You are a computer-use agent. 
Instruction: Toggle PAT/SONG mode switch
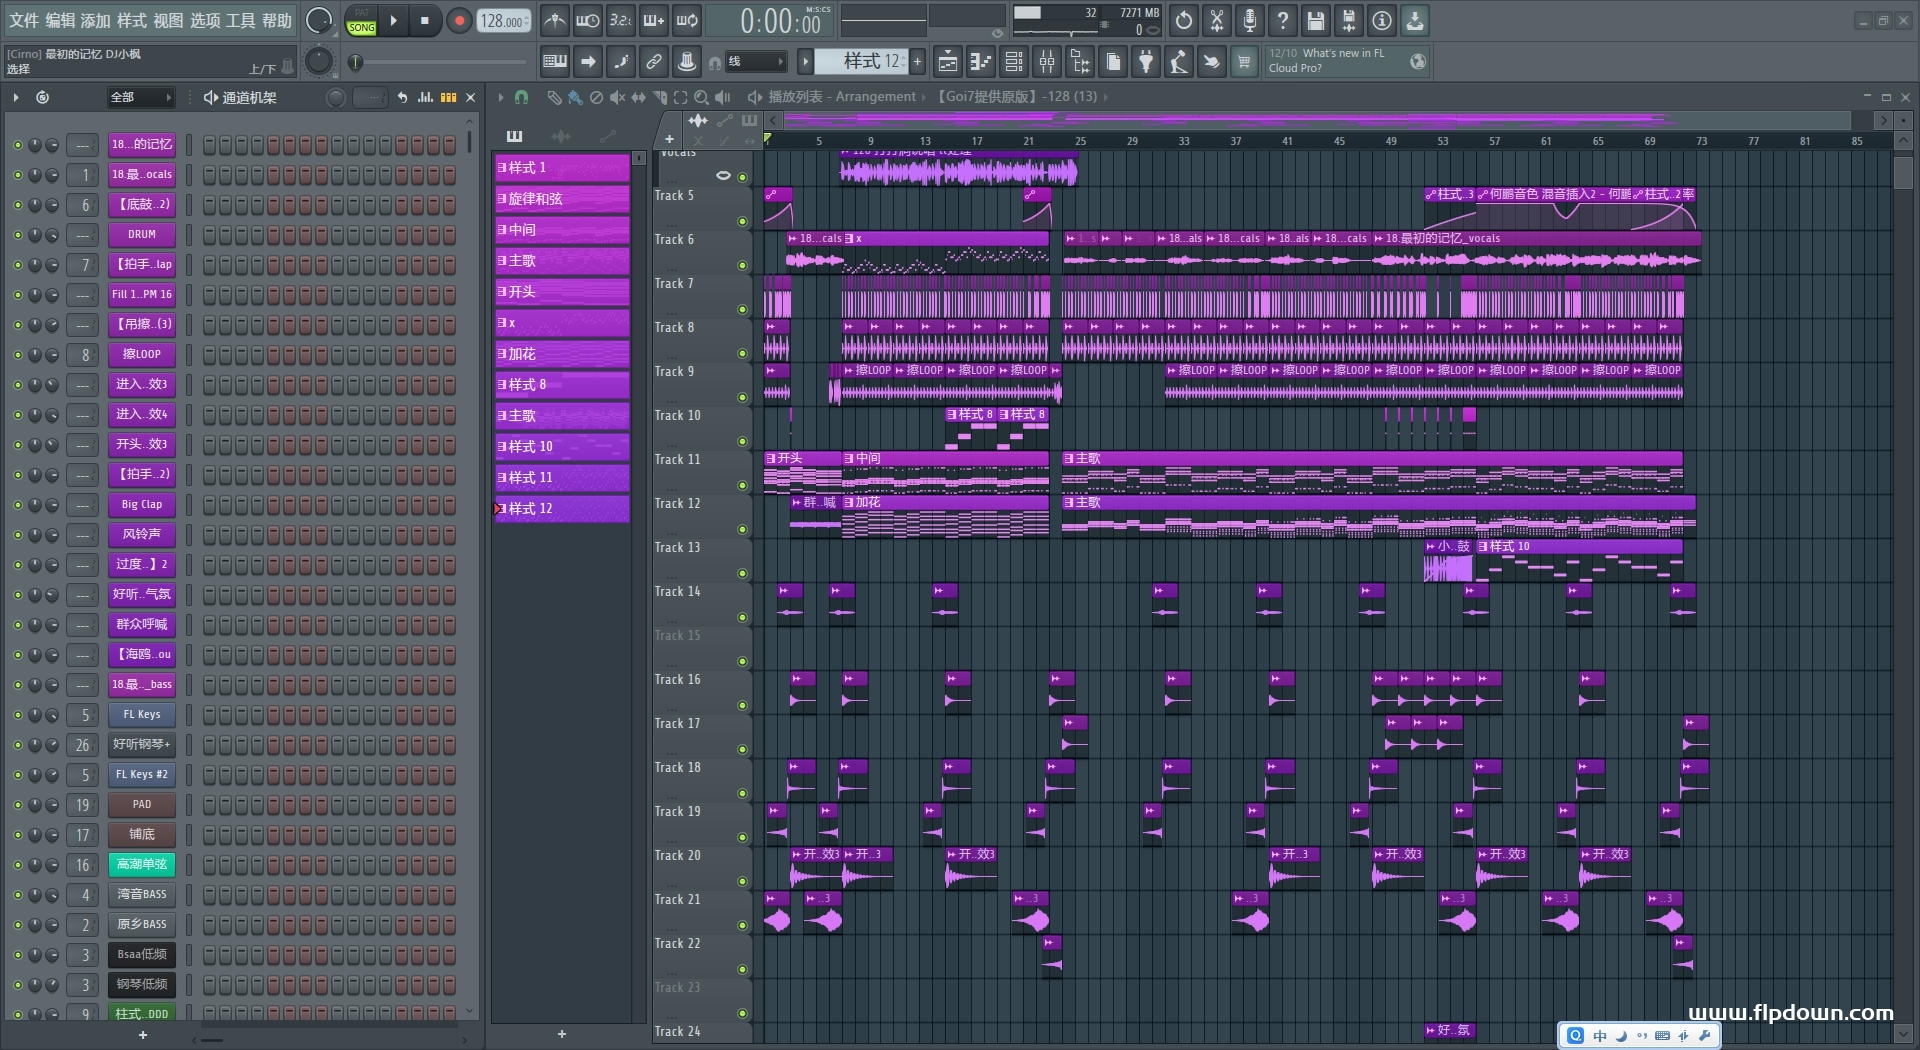361,21
